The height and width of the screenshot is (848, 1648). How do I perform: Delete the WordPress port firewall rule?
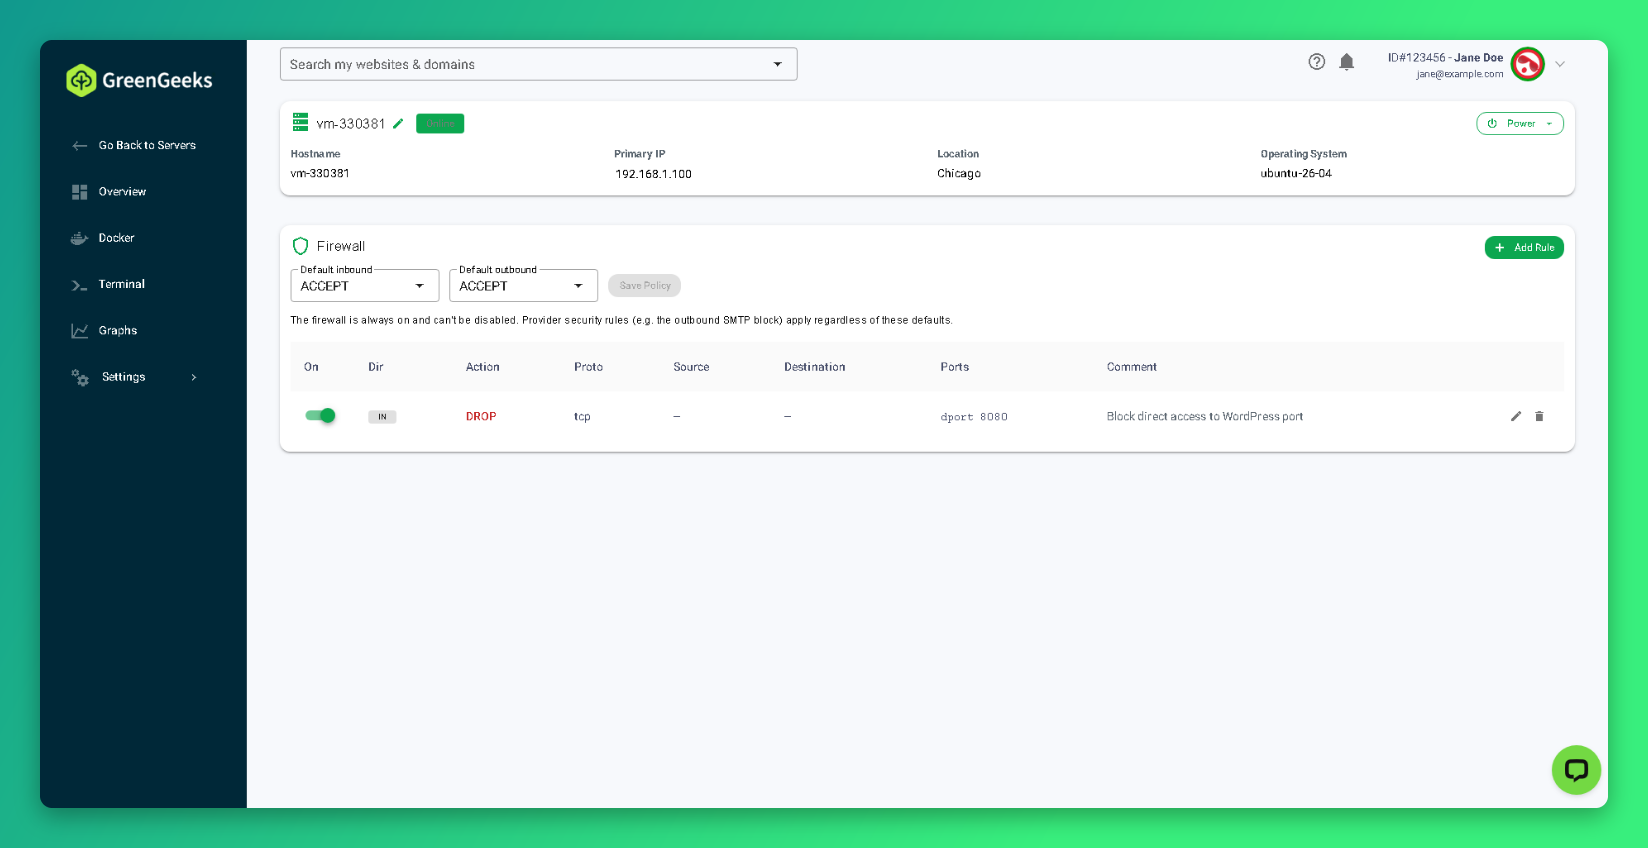(x=1539, y=416)
